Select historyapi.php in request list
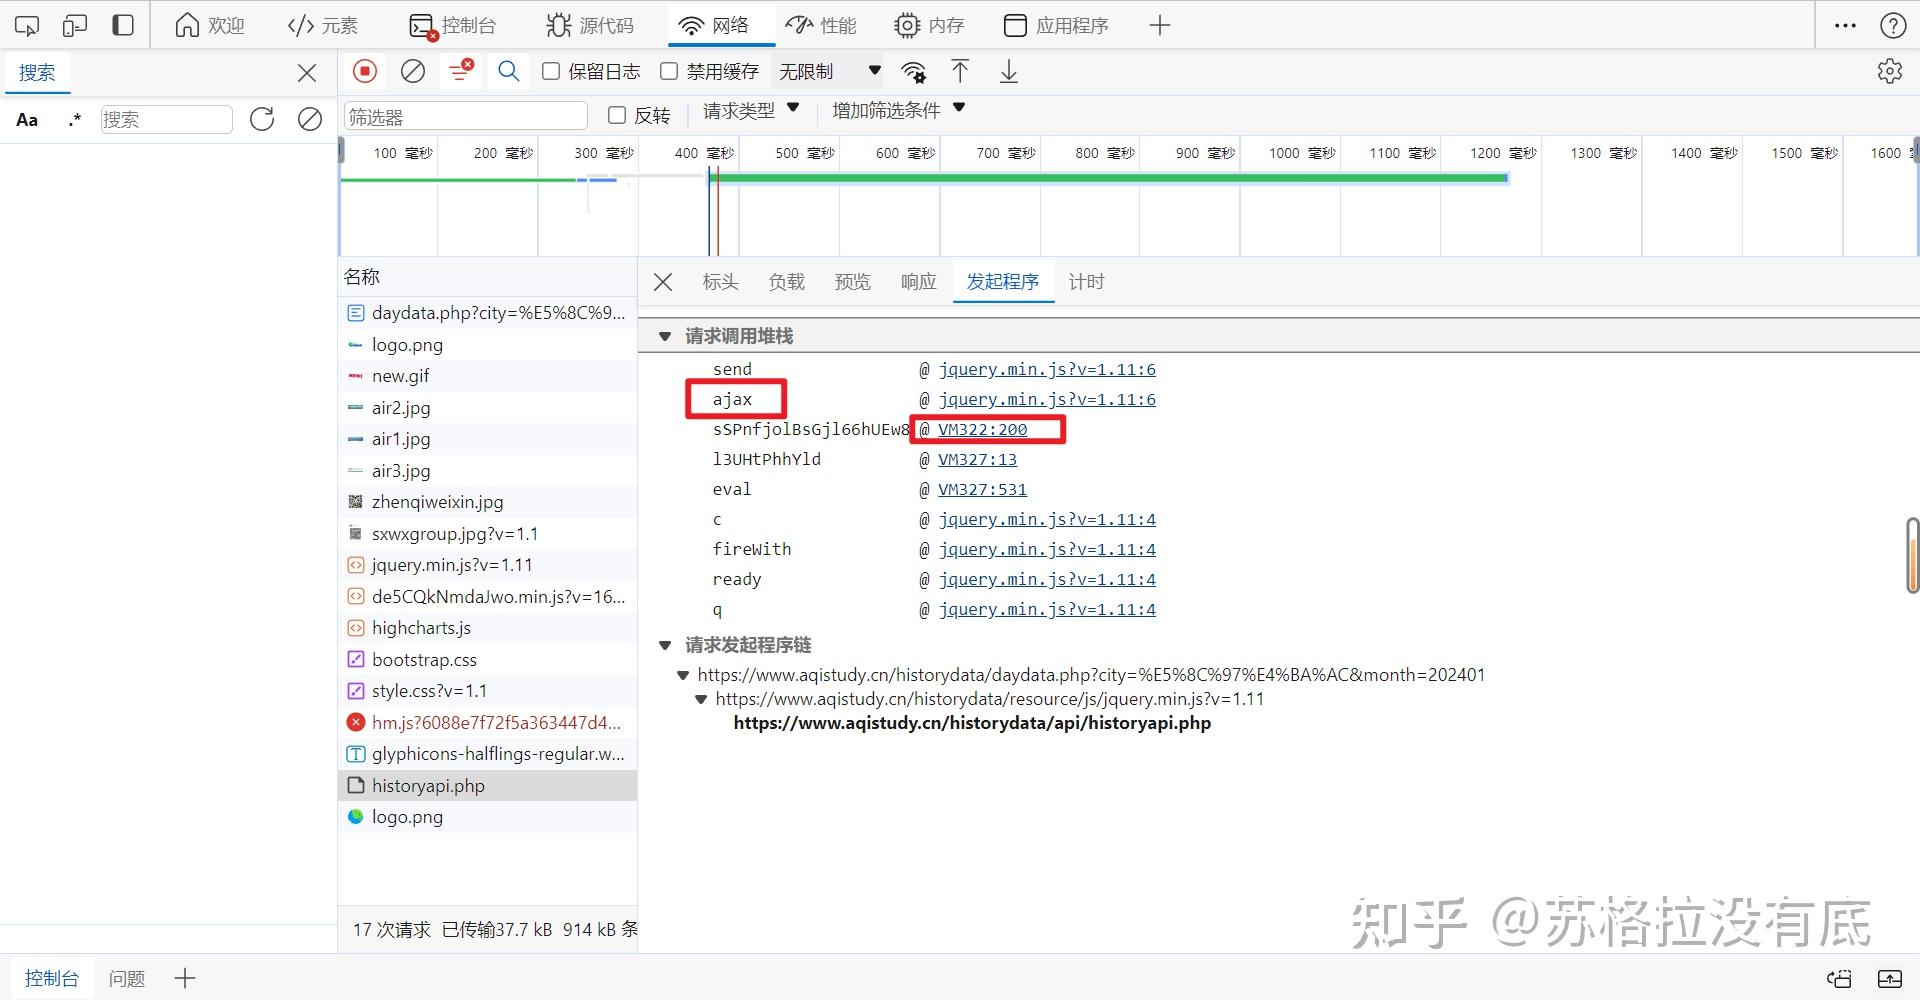Image resolution: width=1920 pixels, height=1000 pixels. coord(428,785)
